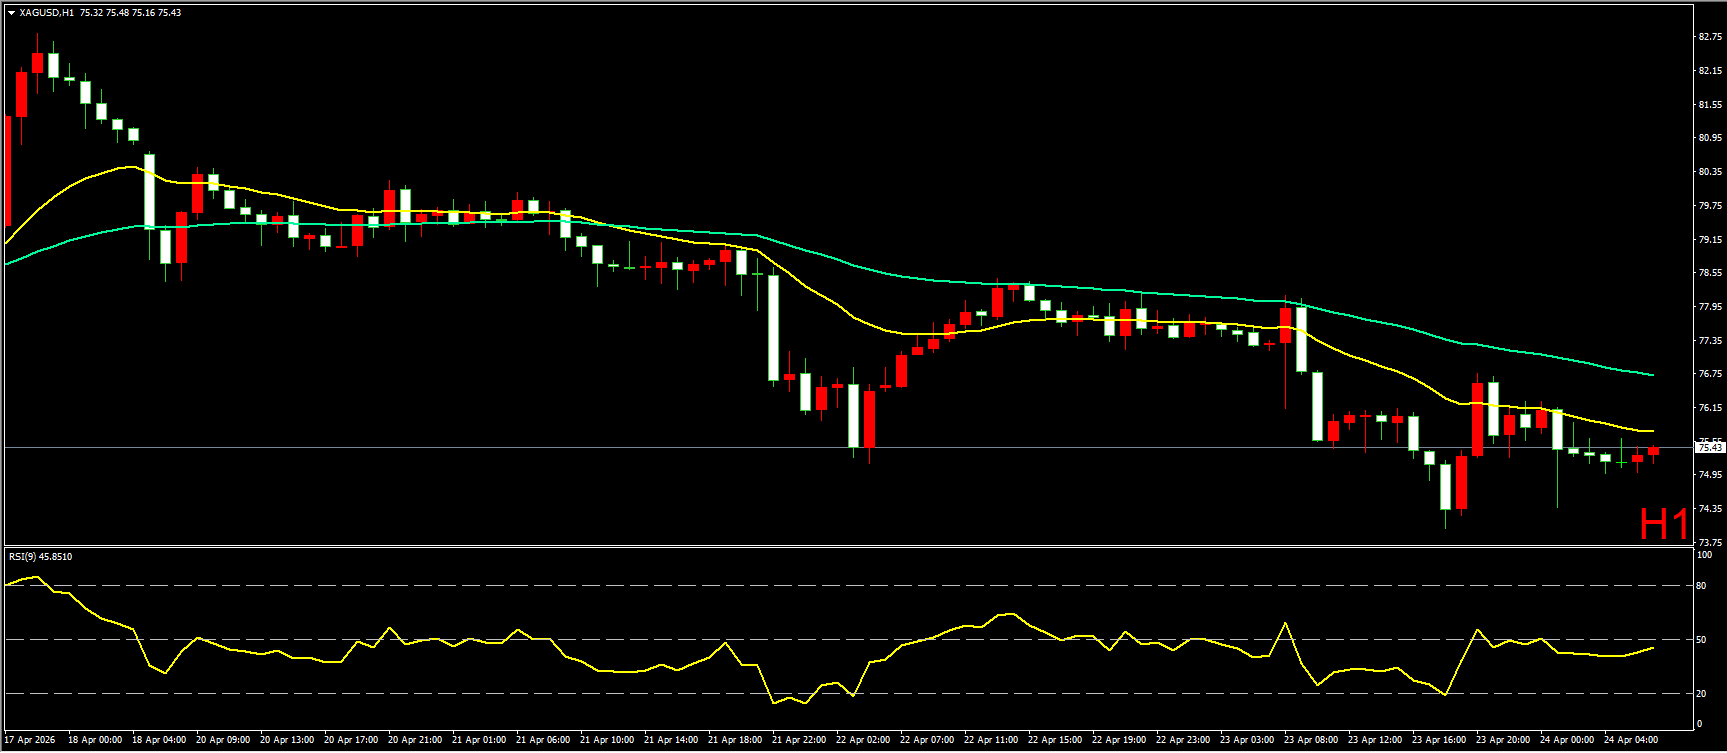Click the right end of the green moving average
This screenshot has width=1727, height=753.
(1652, 375)
